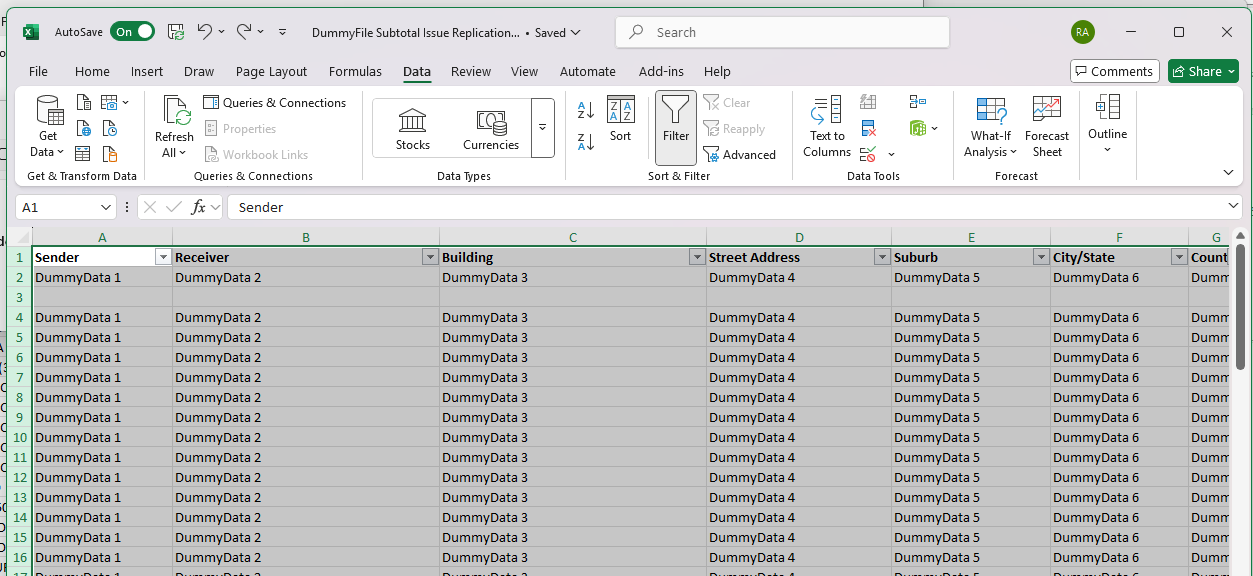
Task: Select row 3 header
Action: 19,297
